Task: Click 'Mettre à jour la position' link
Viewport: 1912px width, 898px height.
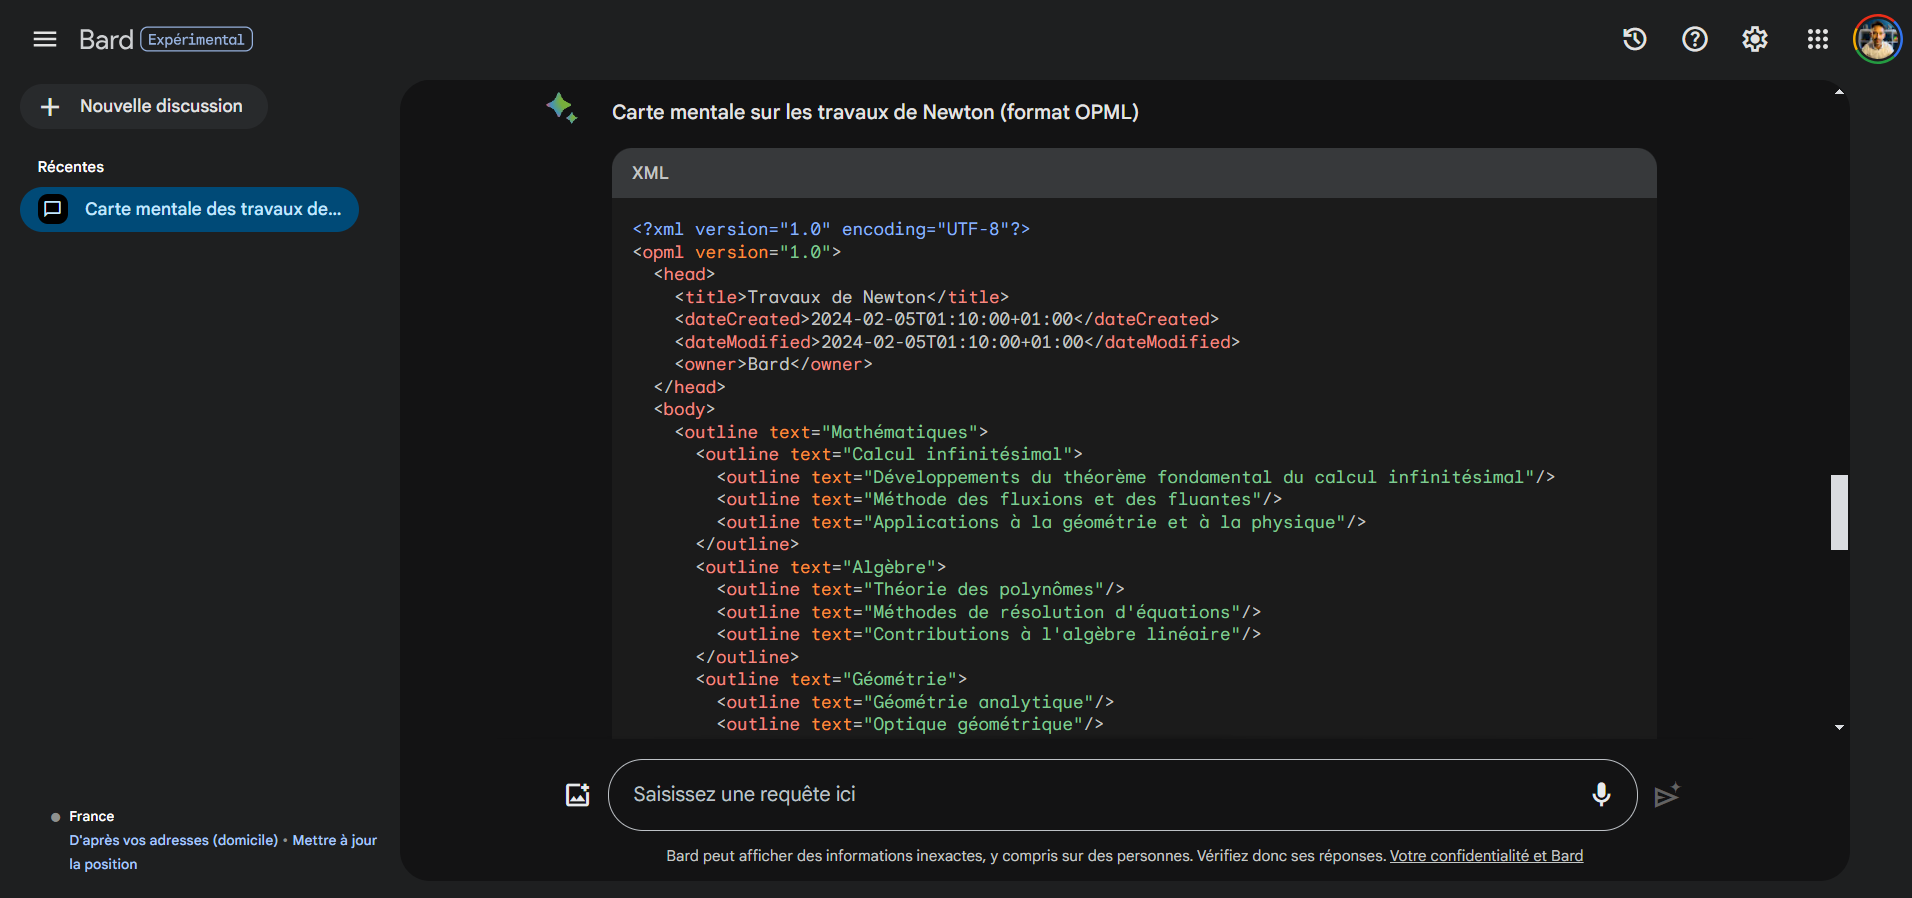Action: 334,841
